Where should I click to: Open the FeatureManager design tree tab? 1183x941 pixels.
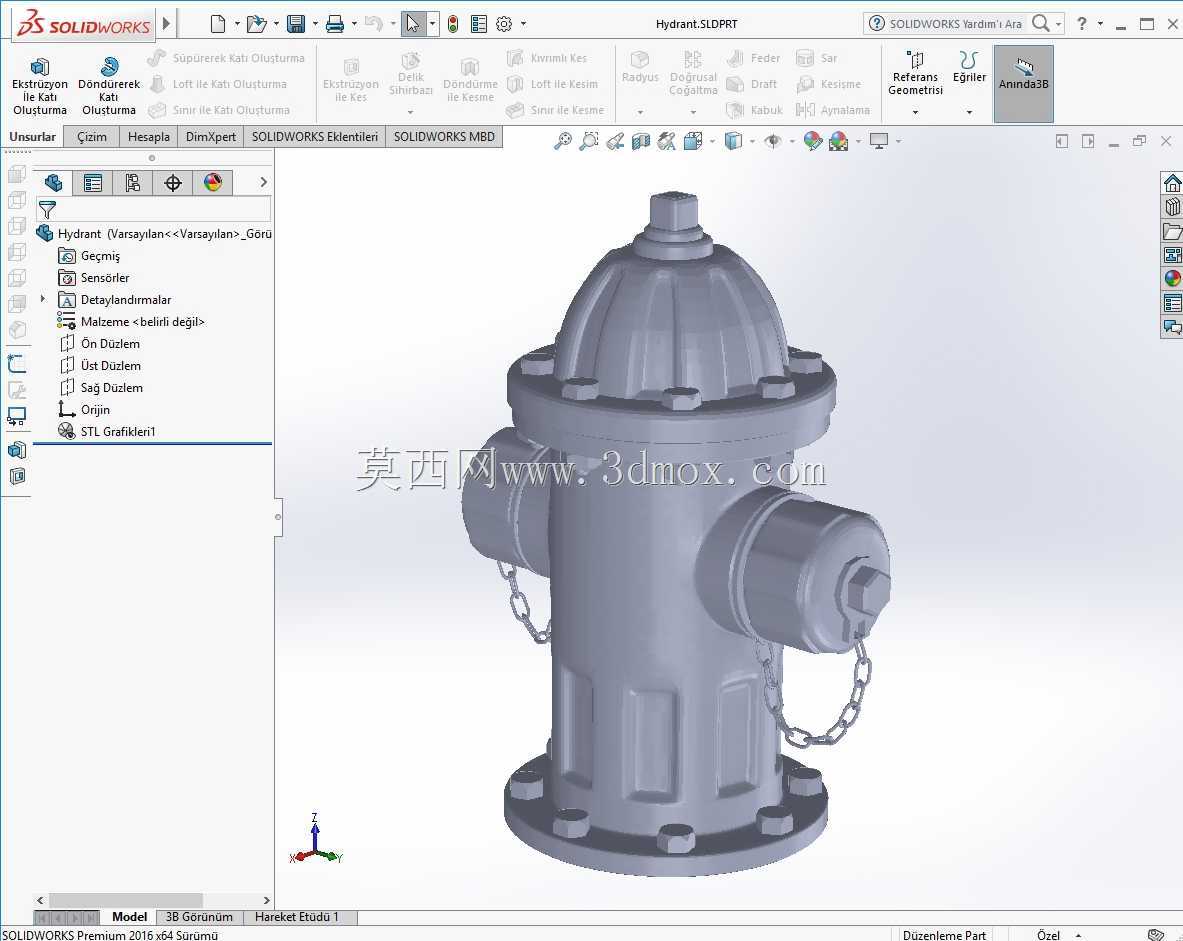(54, 183)
